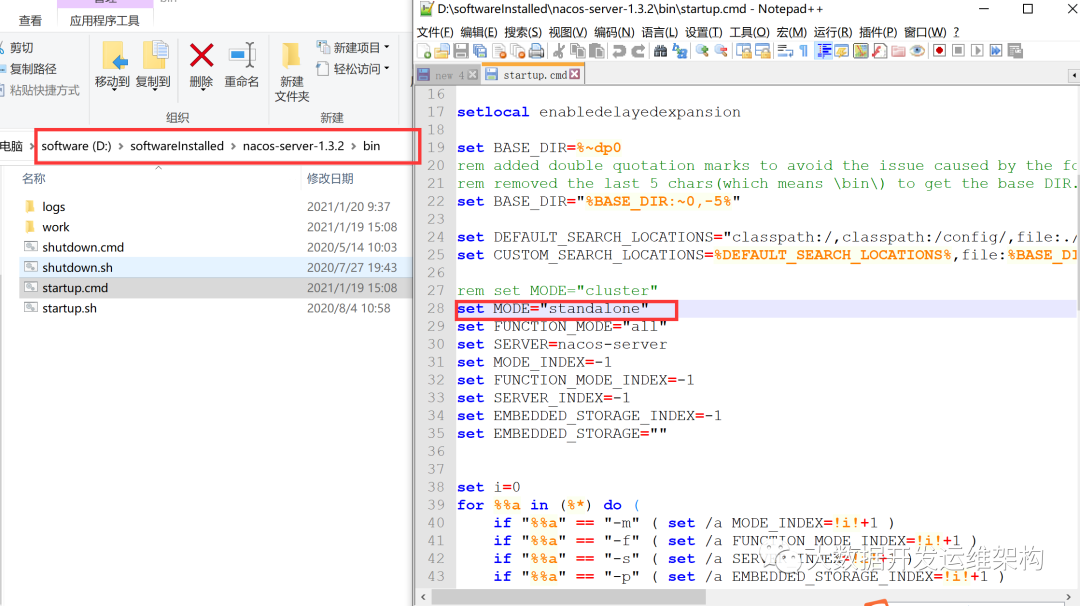Toggle indent guide icon in toolbar
This screenshot has width=1080, height=606.
[823, 51]
